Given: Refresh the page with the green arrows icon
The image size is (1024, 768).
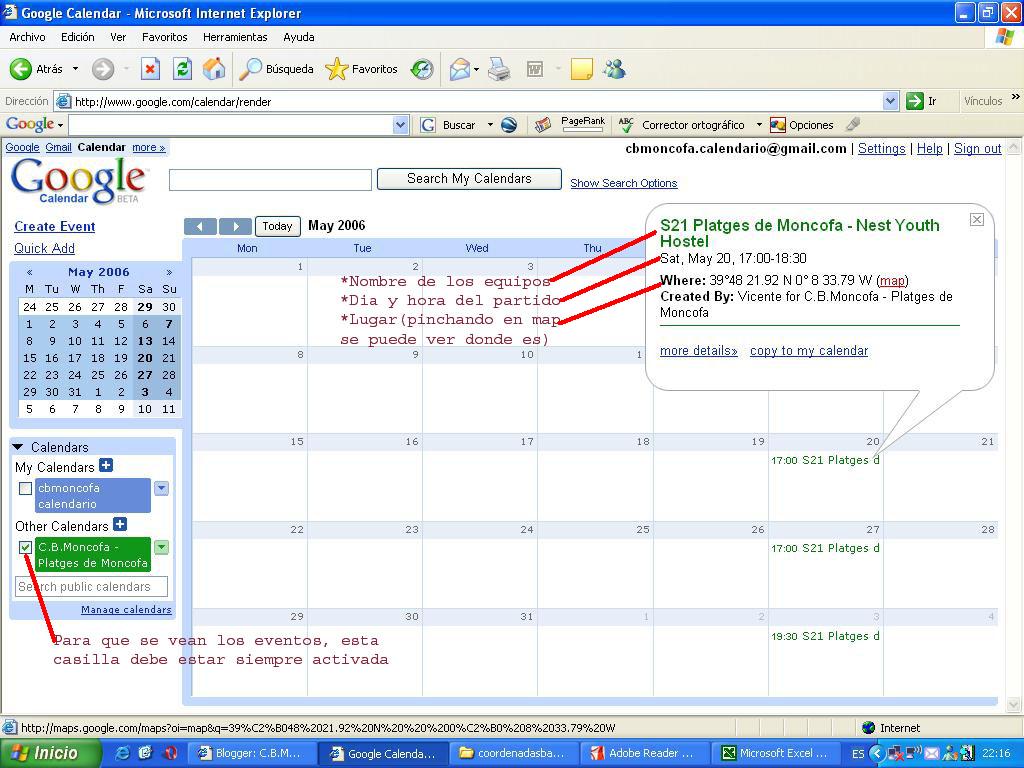Looking at the screenshot, I should pos(182,69).
